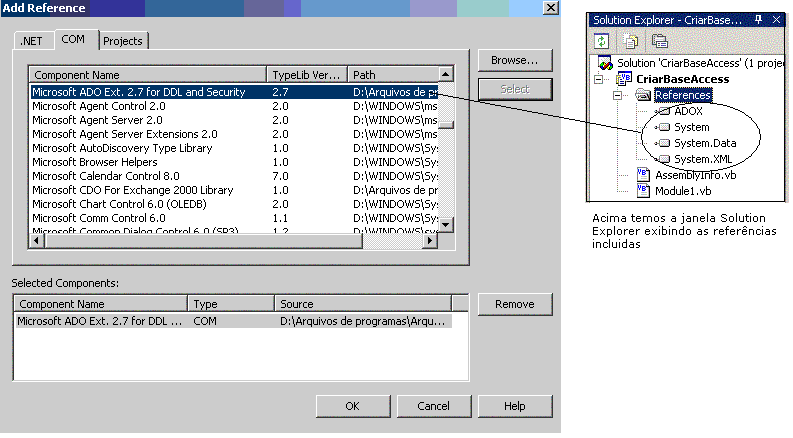Select the References folder
The width and height of the screenshot is (793, 438).
683,95
